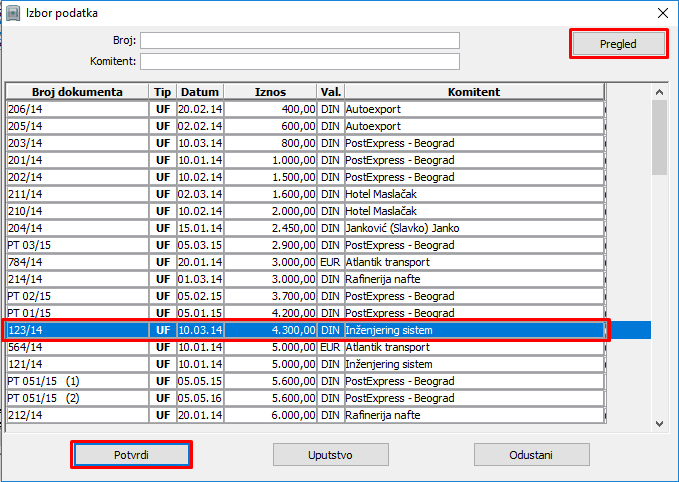Sort by Iznos column header

(x=270, y=92)
